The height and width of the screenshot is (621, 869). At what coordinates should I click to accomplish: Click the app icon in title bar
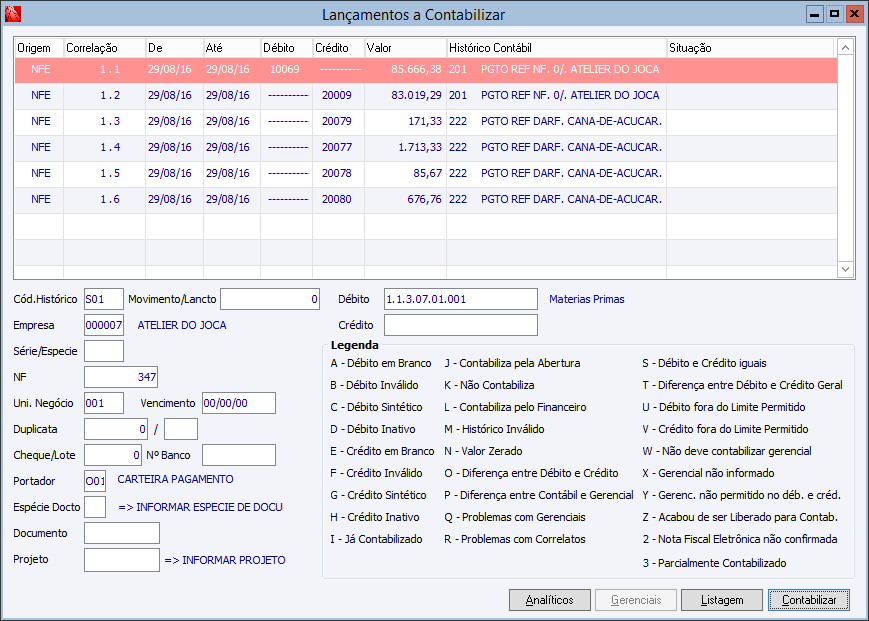[x=12, y=14]
